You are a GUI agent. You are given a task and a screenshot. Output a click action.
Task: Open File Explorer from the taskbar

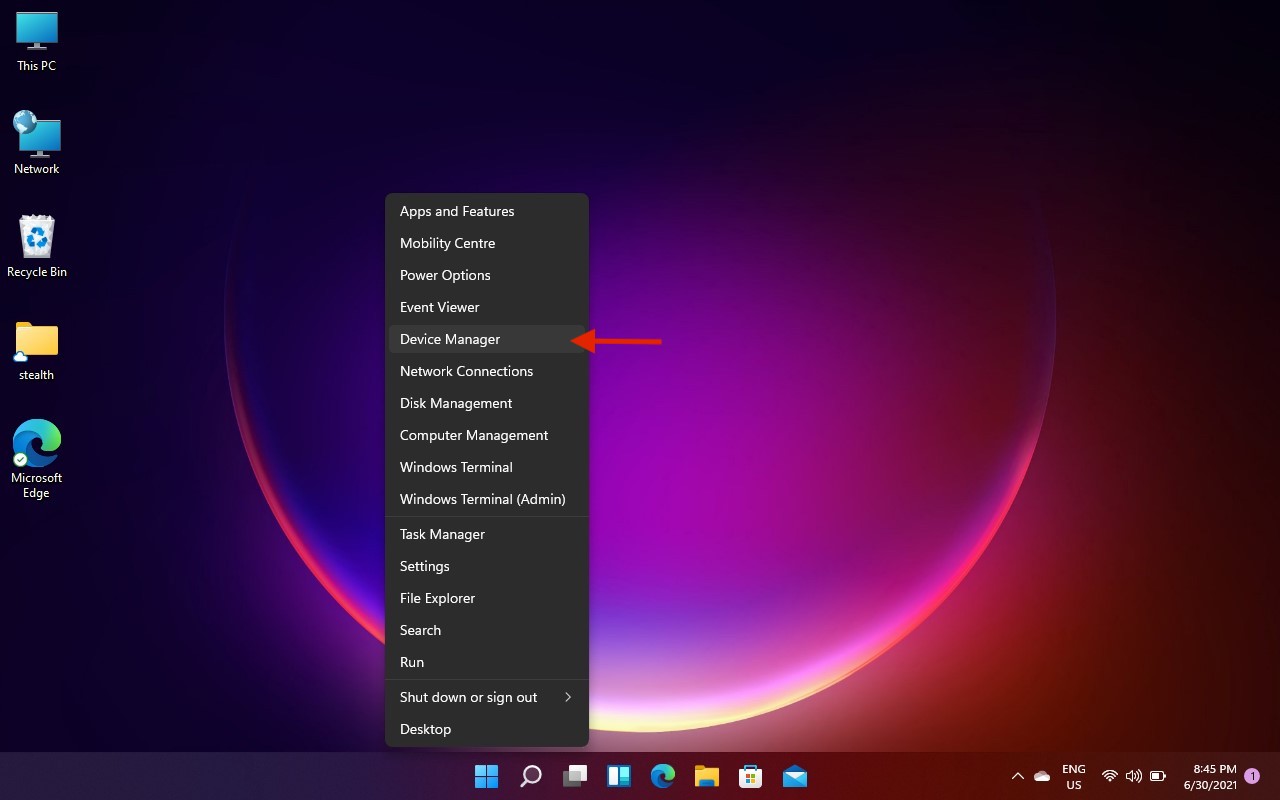tap(707, 776)
